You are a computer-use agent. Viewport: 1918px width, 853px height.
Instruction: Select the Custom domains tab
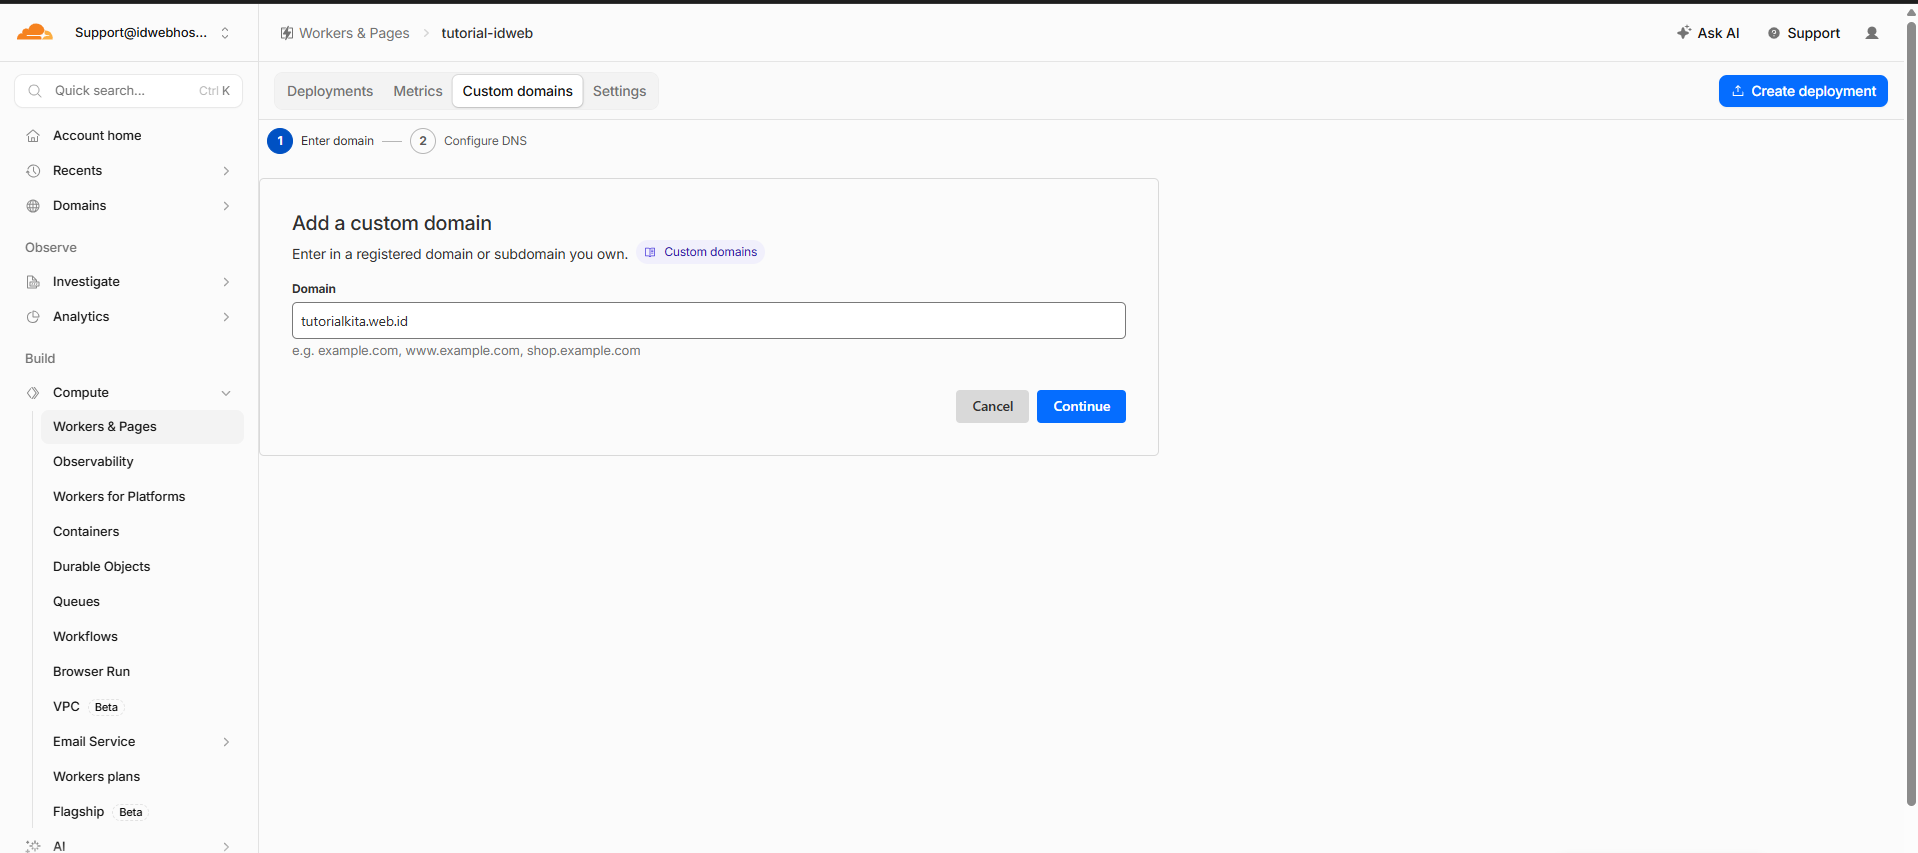[x=517, y=91]
